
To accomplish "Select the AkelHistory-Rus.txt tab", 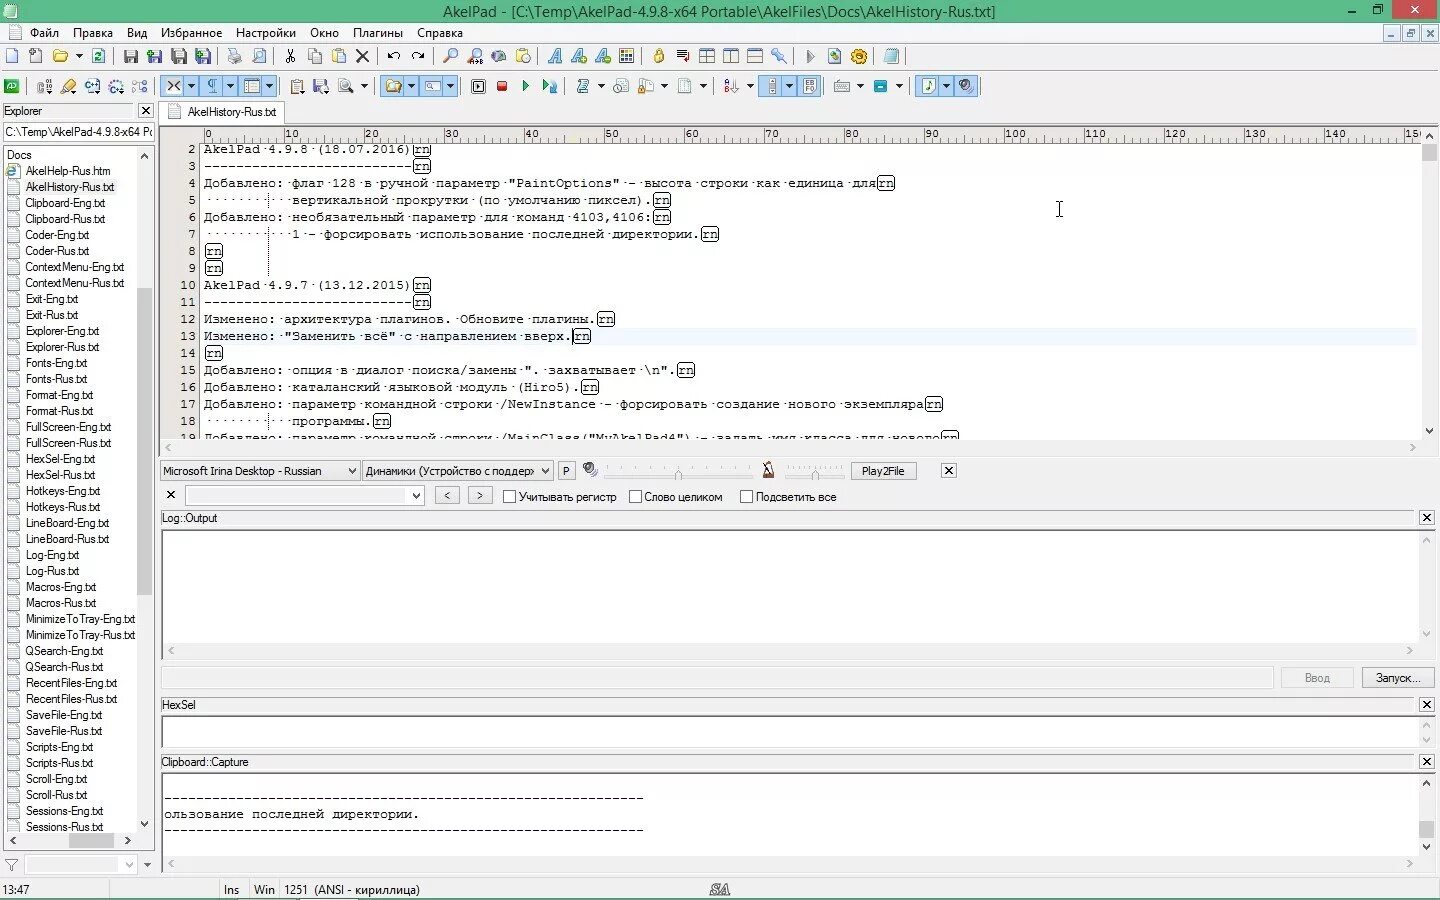I will coord(222,112).
